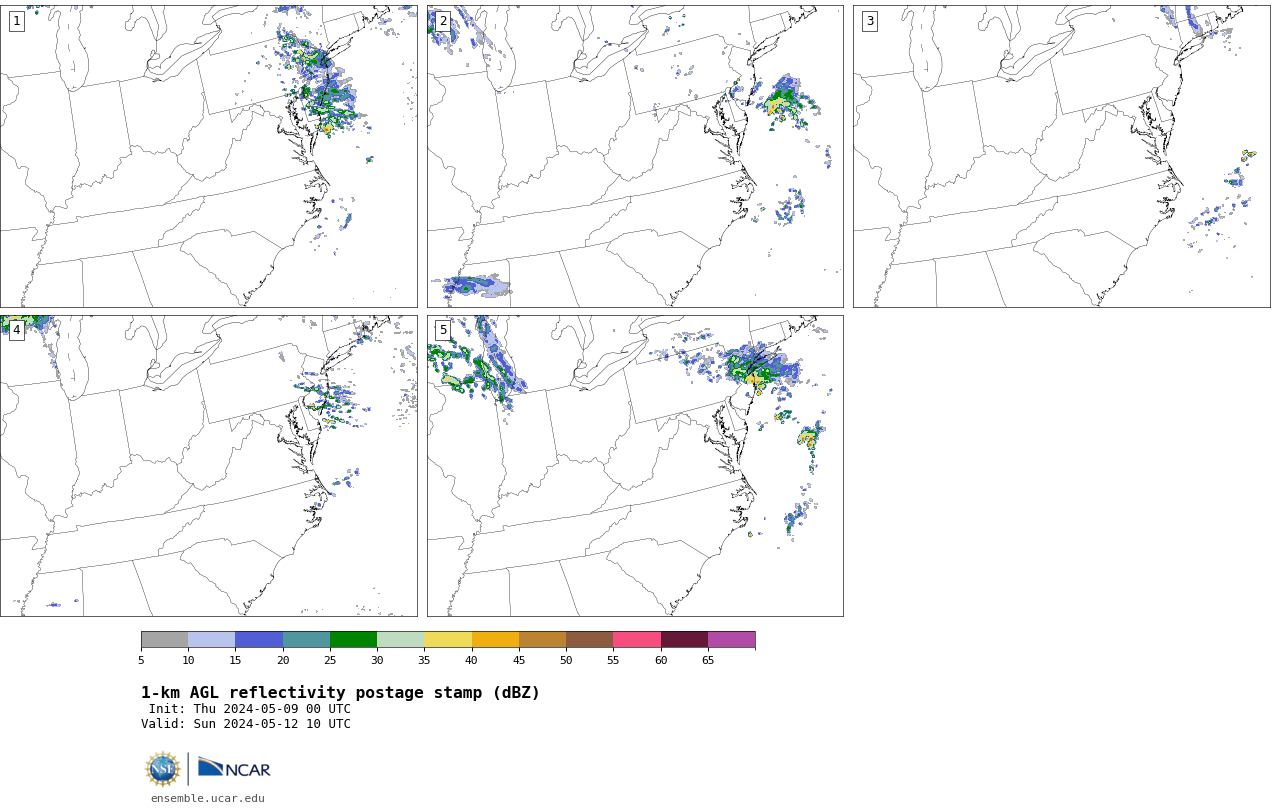Click the colorbar tick label 65
Screen dimensions: 1280x809
click(x=708, y=661)
